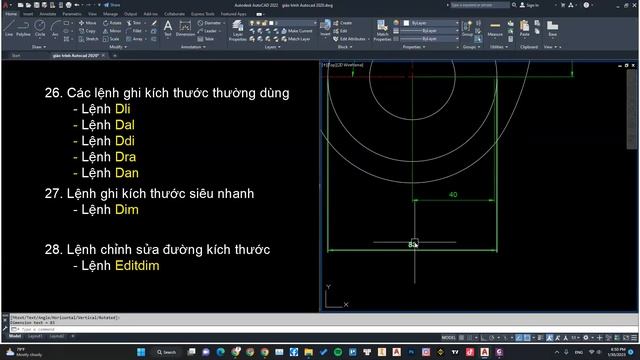Click the Trim command
This screenshot has height=360, width=640.
tap(133, 23)
